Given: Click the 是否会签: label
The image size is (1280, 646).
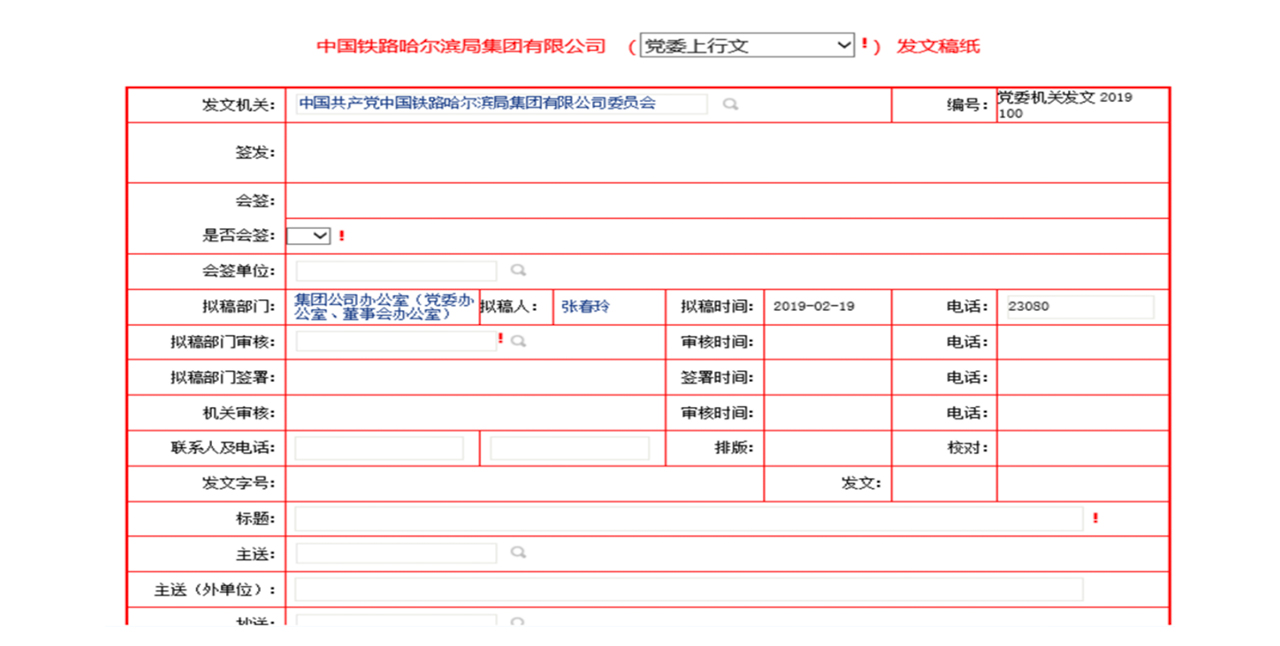Looking at the screenshot, I should point(238,236).
